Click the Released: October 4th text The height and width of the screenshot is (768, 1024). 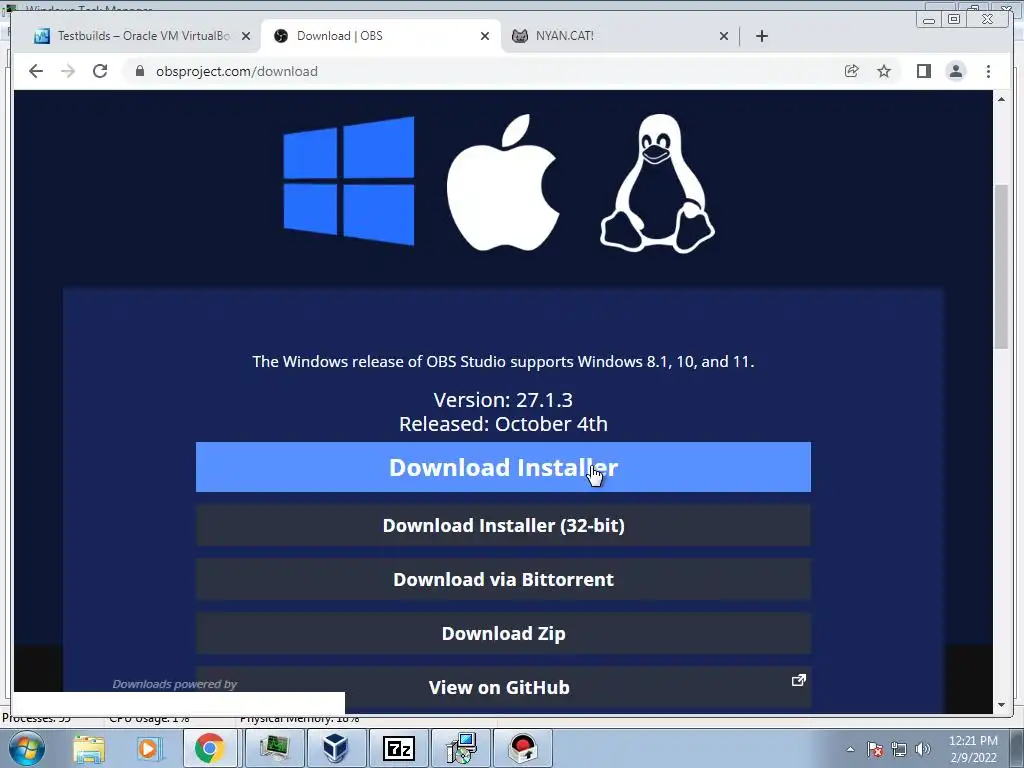click(503, 424)
